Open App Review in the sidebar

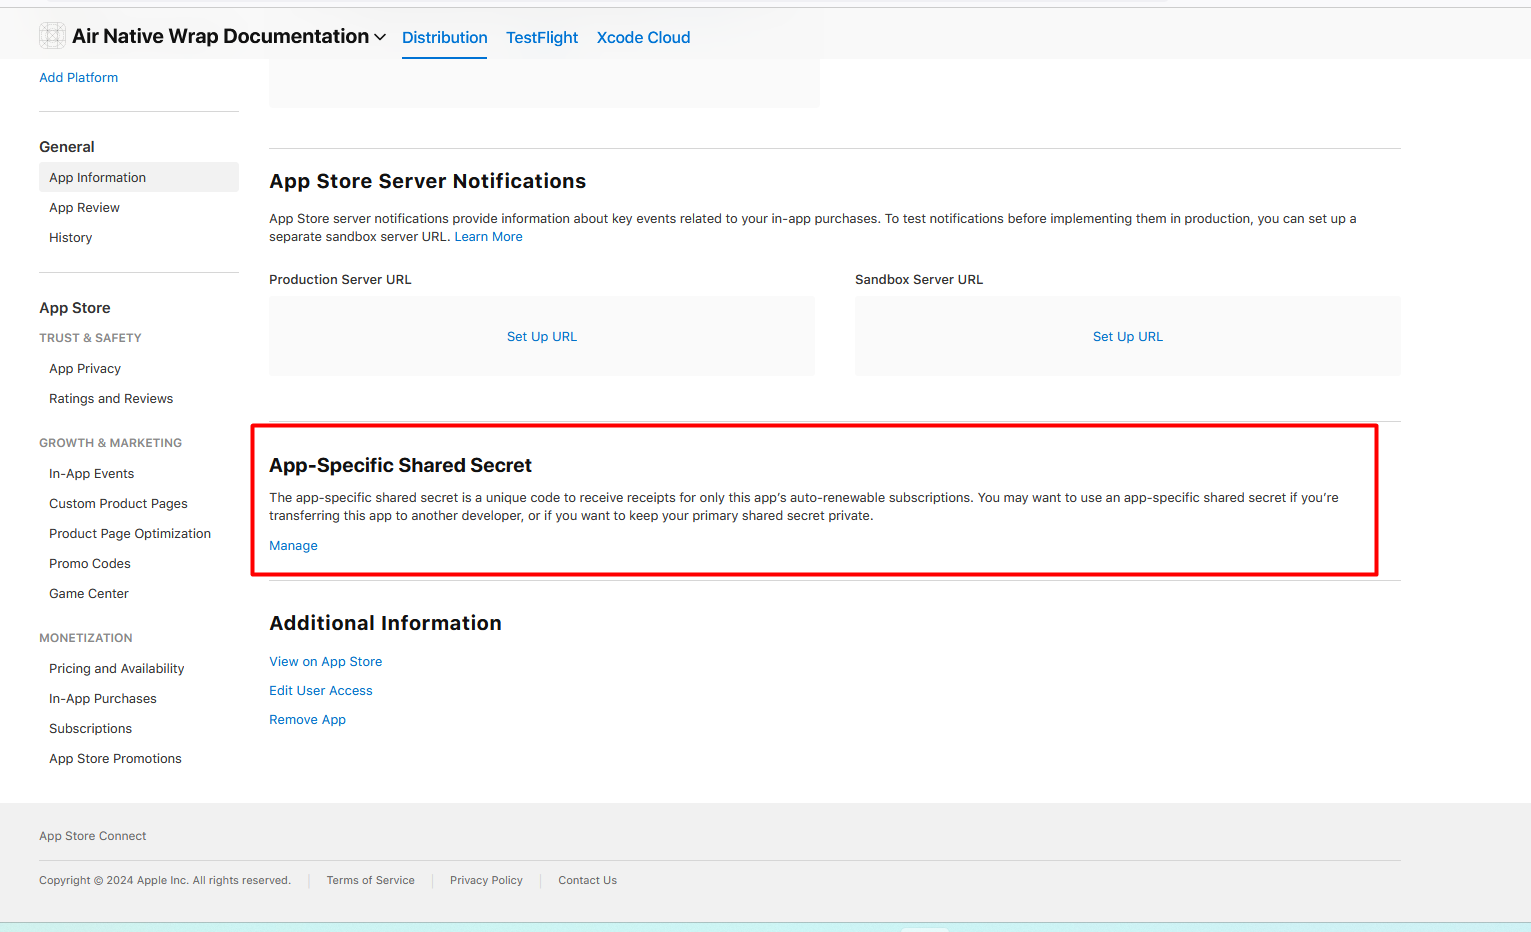(x=84, y=207)
